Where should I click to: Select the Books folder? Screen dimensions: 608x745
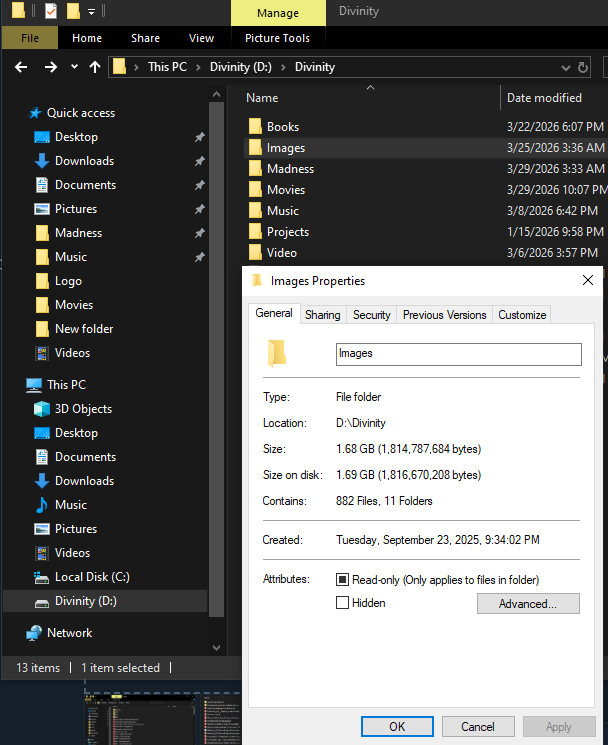(283, 127)
